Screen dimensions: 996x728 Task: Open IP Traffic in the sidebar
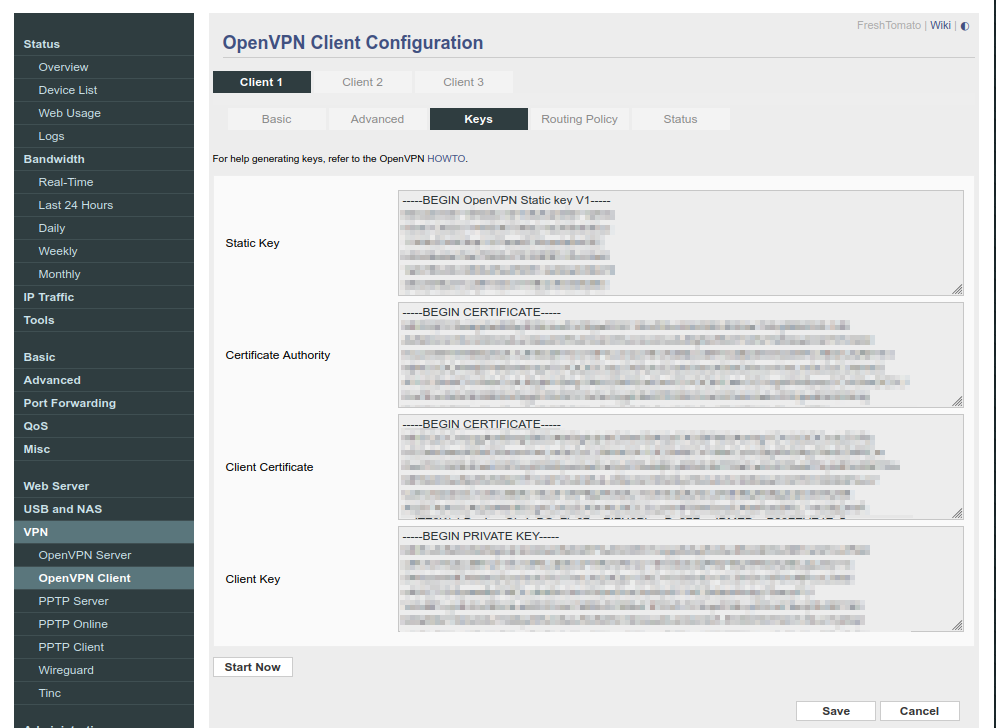click(104, 297)
